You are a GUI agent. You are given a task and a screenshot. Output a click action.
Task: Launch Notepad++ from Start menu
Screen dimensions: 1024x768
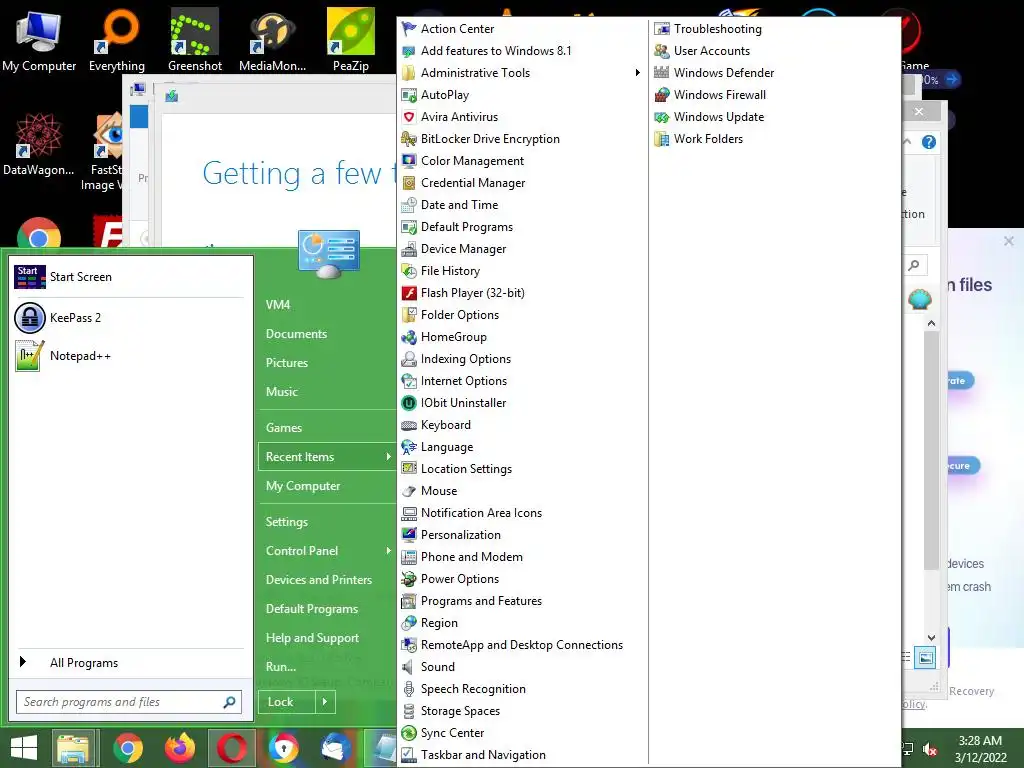(129, 356)
